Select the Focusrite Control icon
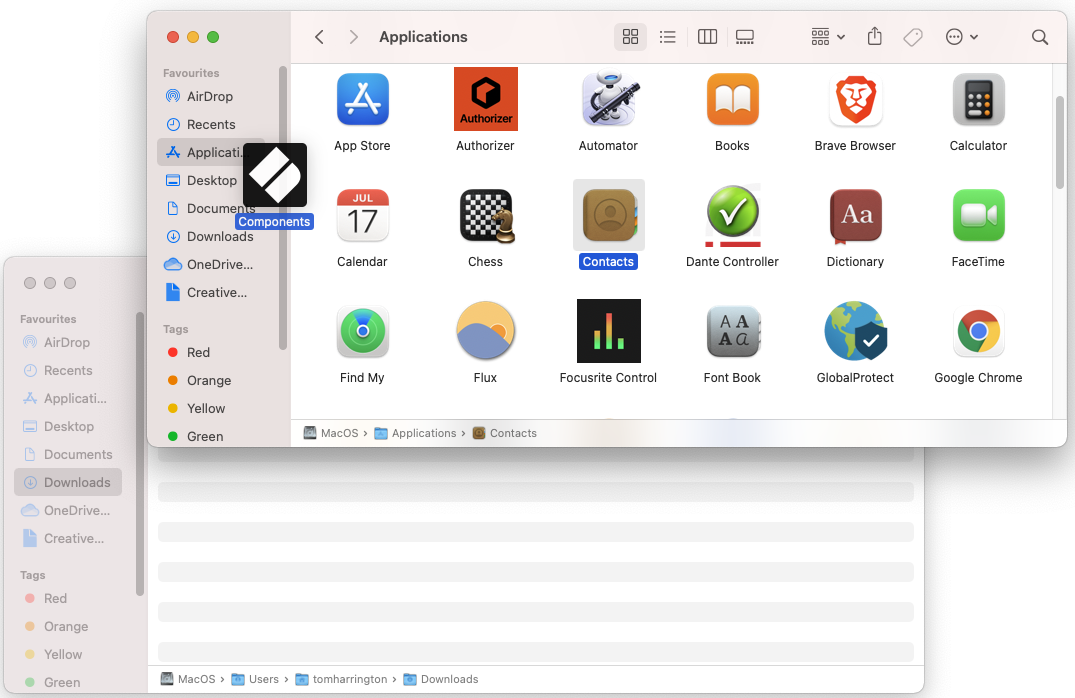The image size is (1075, 698). (609, 330)
